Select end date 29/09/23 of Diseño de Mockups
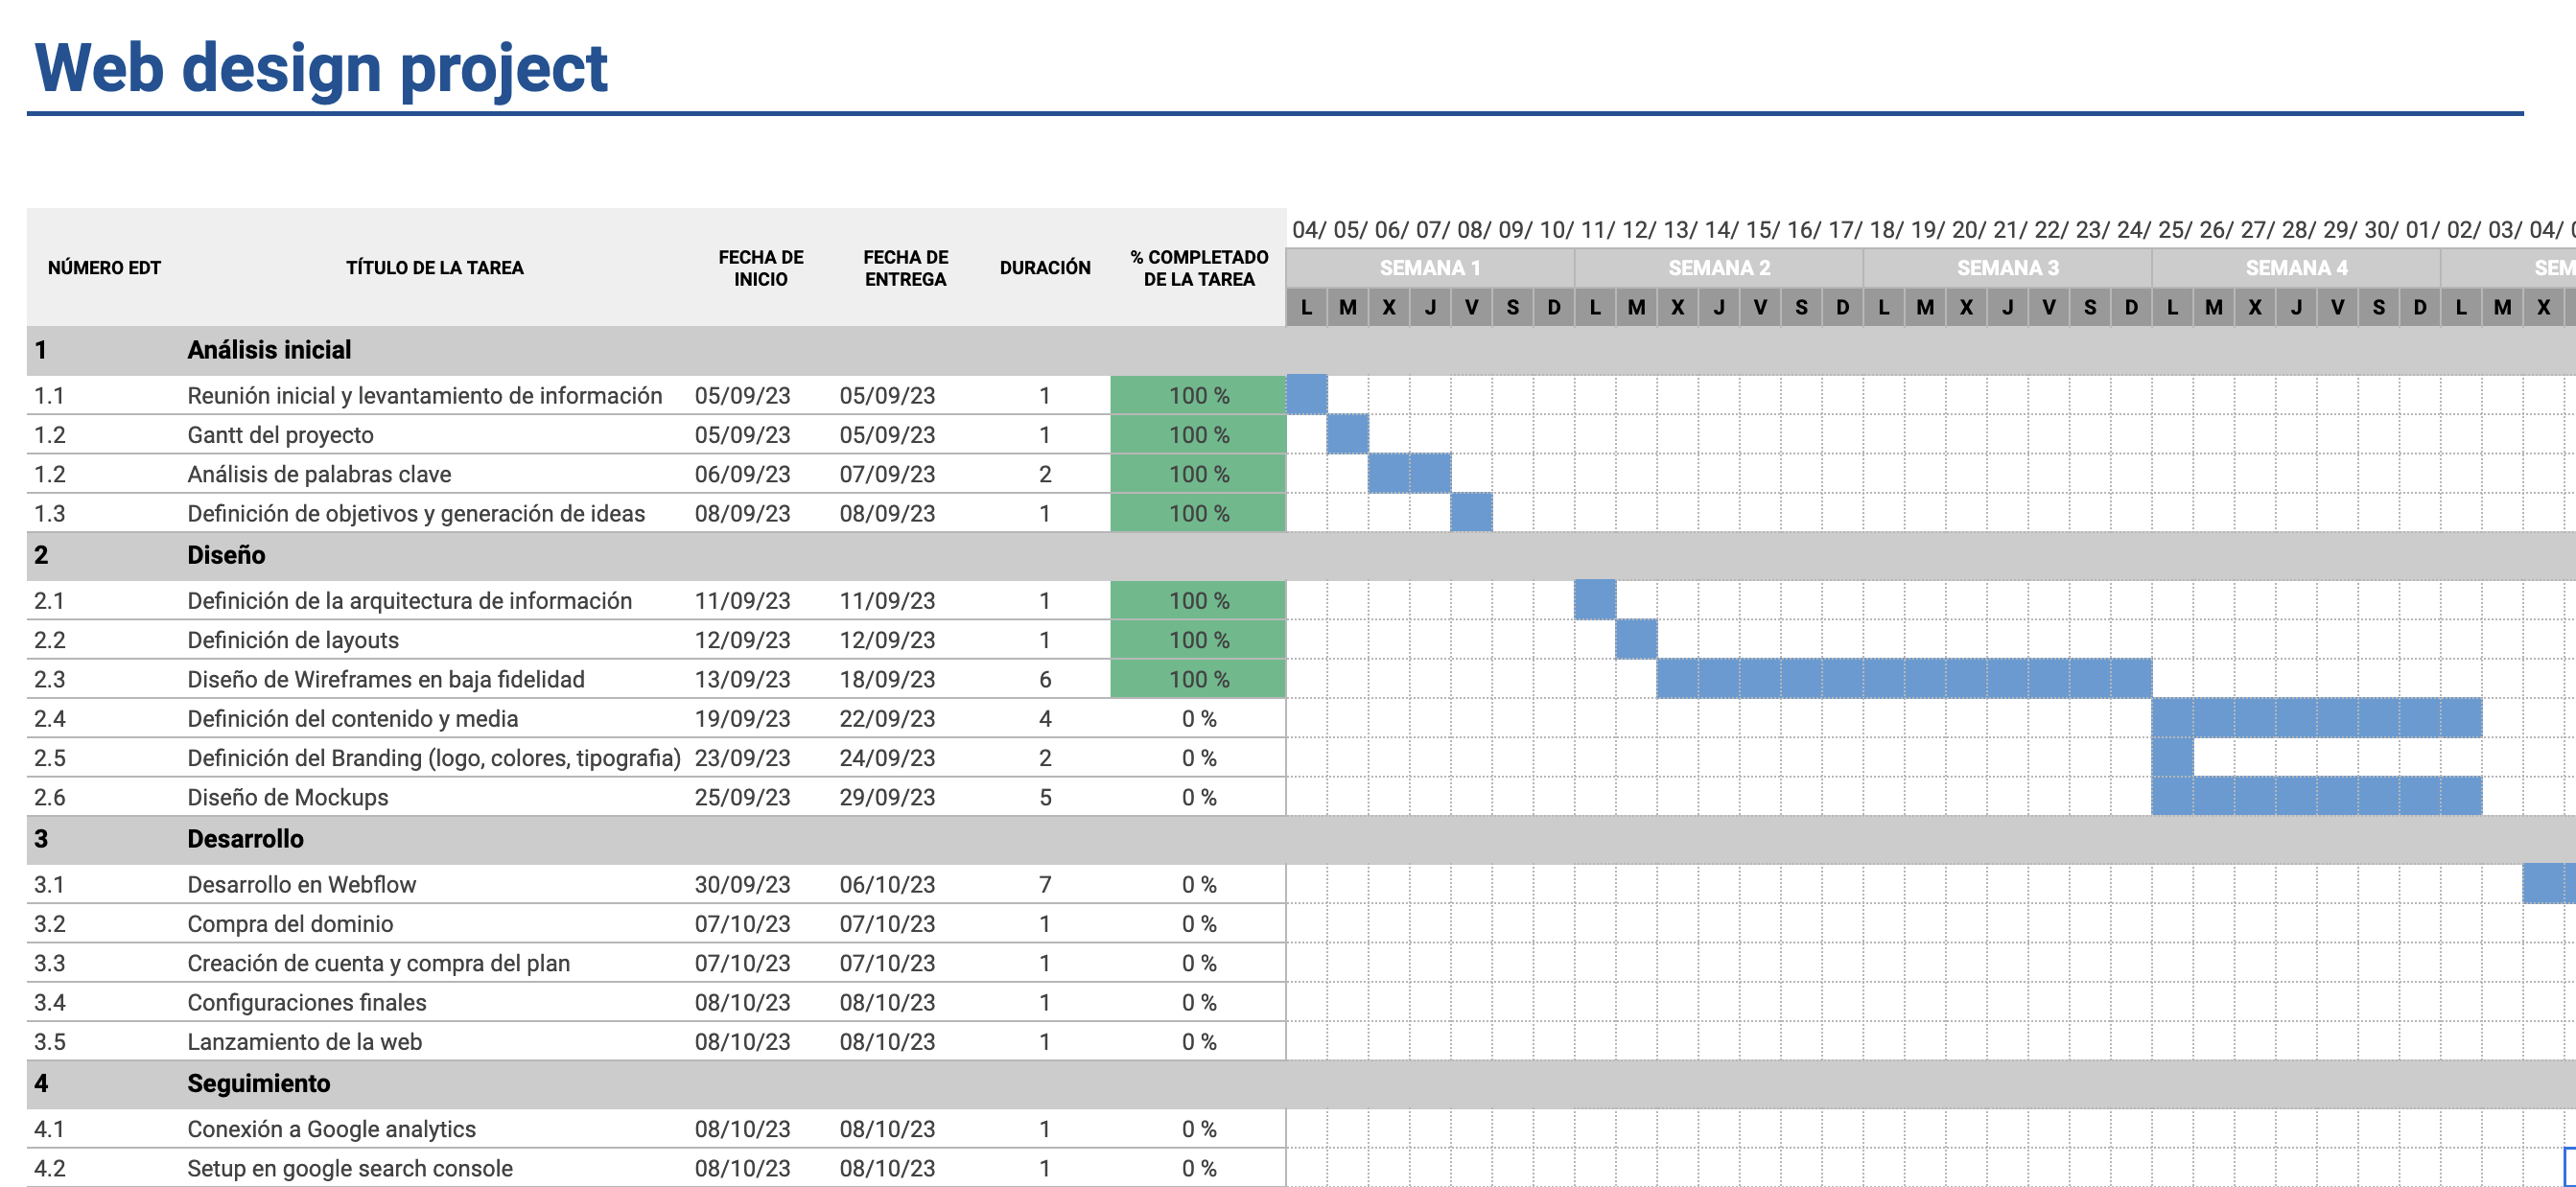 point(887,797)
